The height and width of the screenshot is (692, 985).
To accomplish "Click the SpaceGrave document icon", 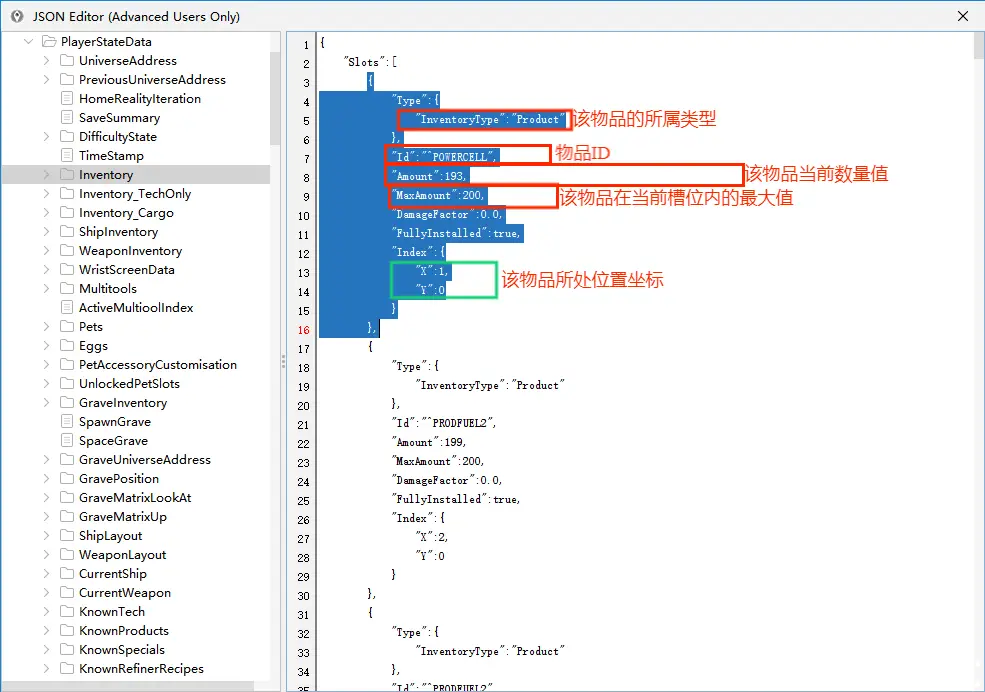I will click(x=67, y=440).
